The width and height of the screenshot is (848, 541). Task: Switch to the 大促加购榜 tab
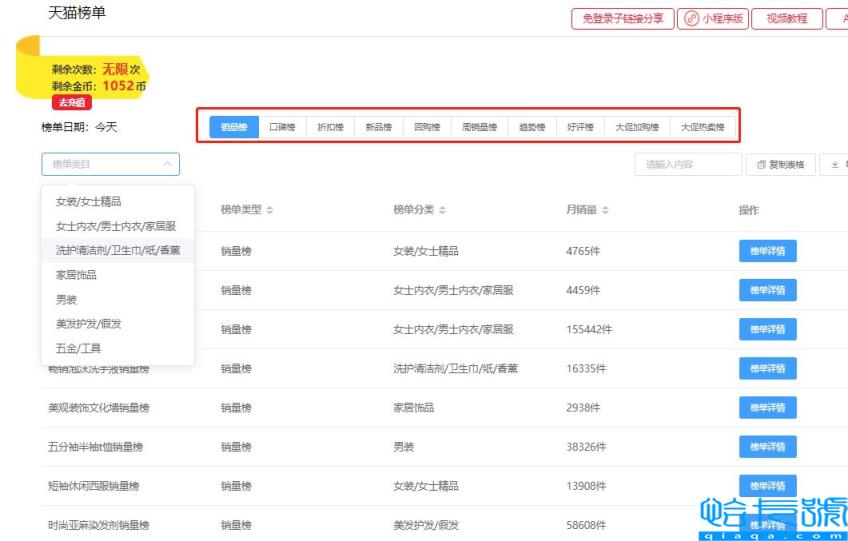coord(637,127)
